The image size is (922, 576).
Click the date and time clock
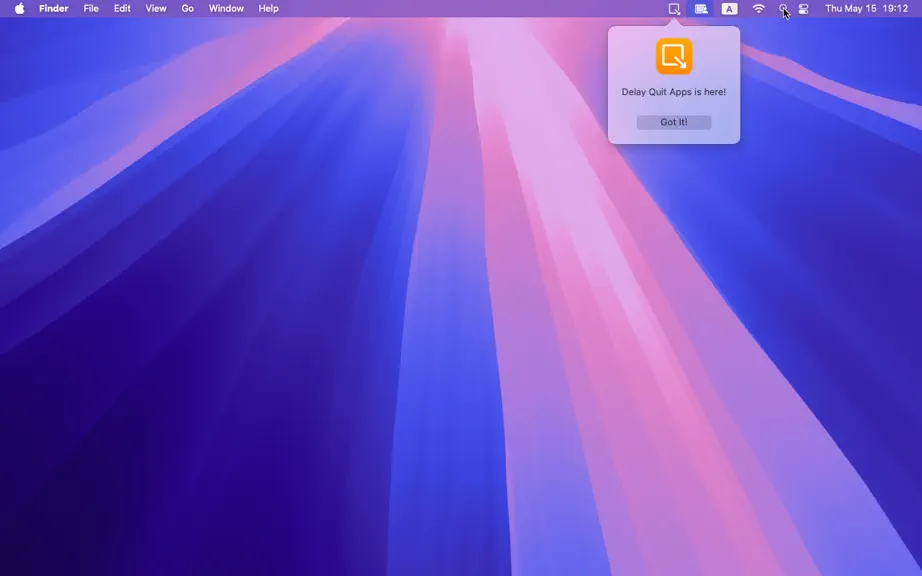867,8
